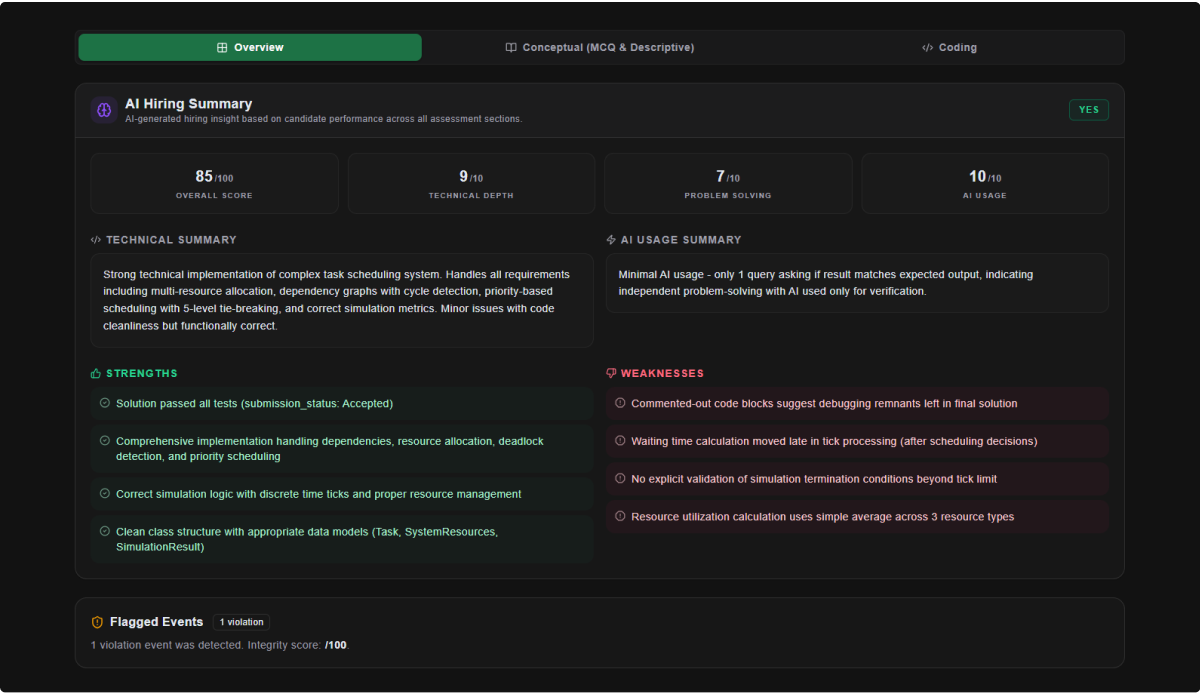Select the AI Usage 10/10 card
1200x693 pixels.
point(985,184)
